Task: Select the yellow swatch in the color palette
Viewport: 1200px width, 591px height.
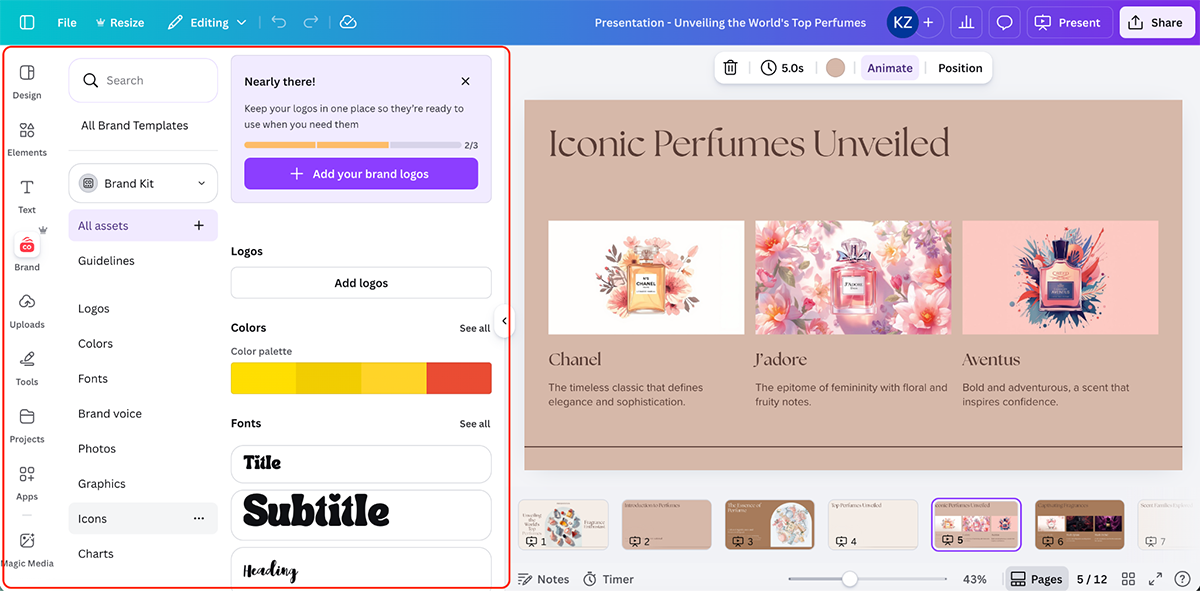Action: [262, 378]
